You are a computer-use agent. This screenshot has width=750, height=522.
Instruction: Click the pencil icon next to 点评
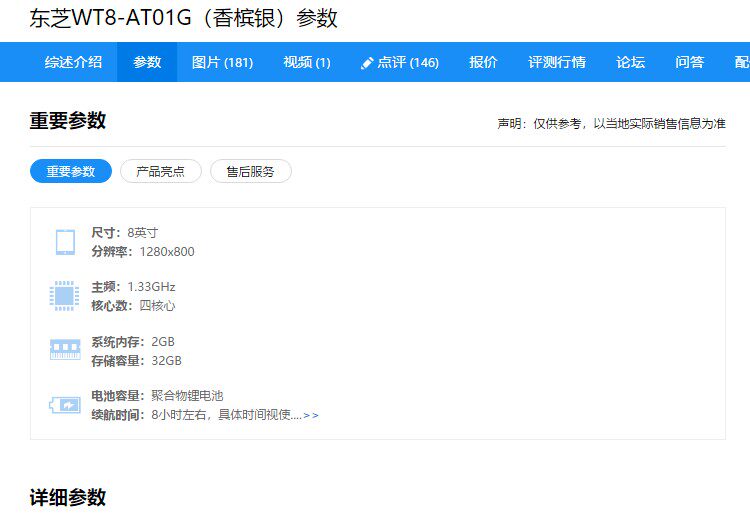[367, 63]
